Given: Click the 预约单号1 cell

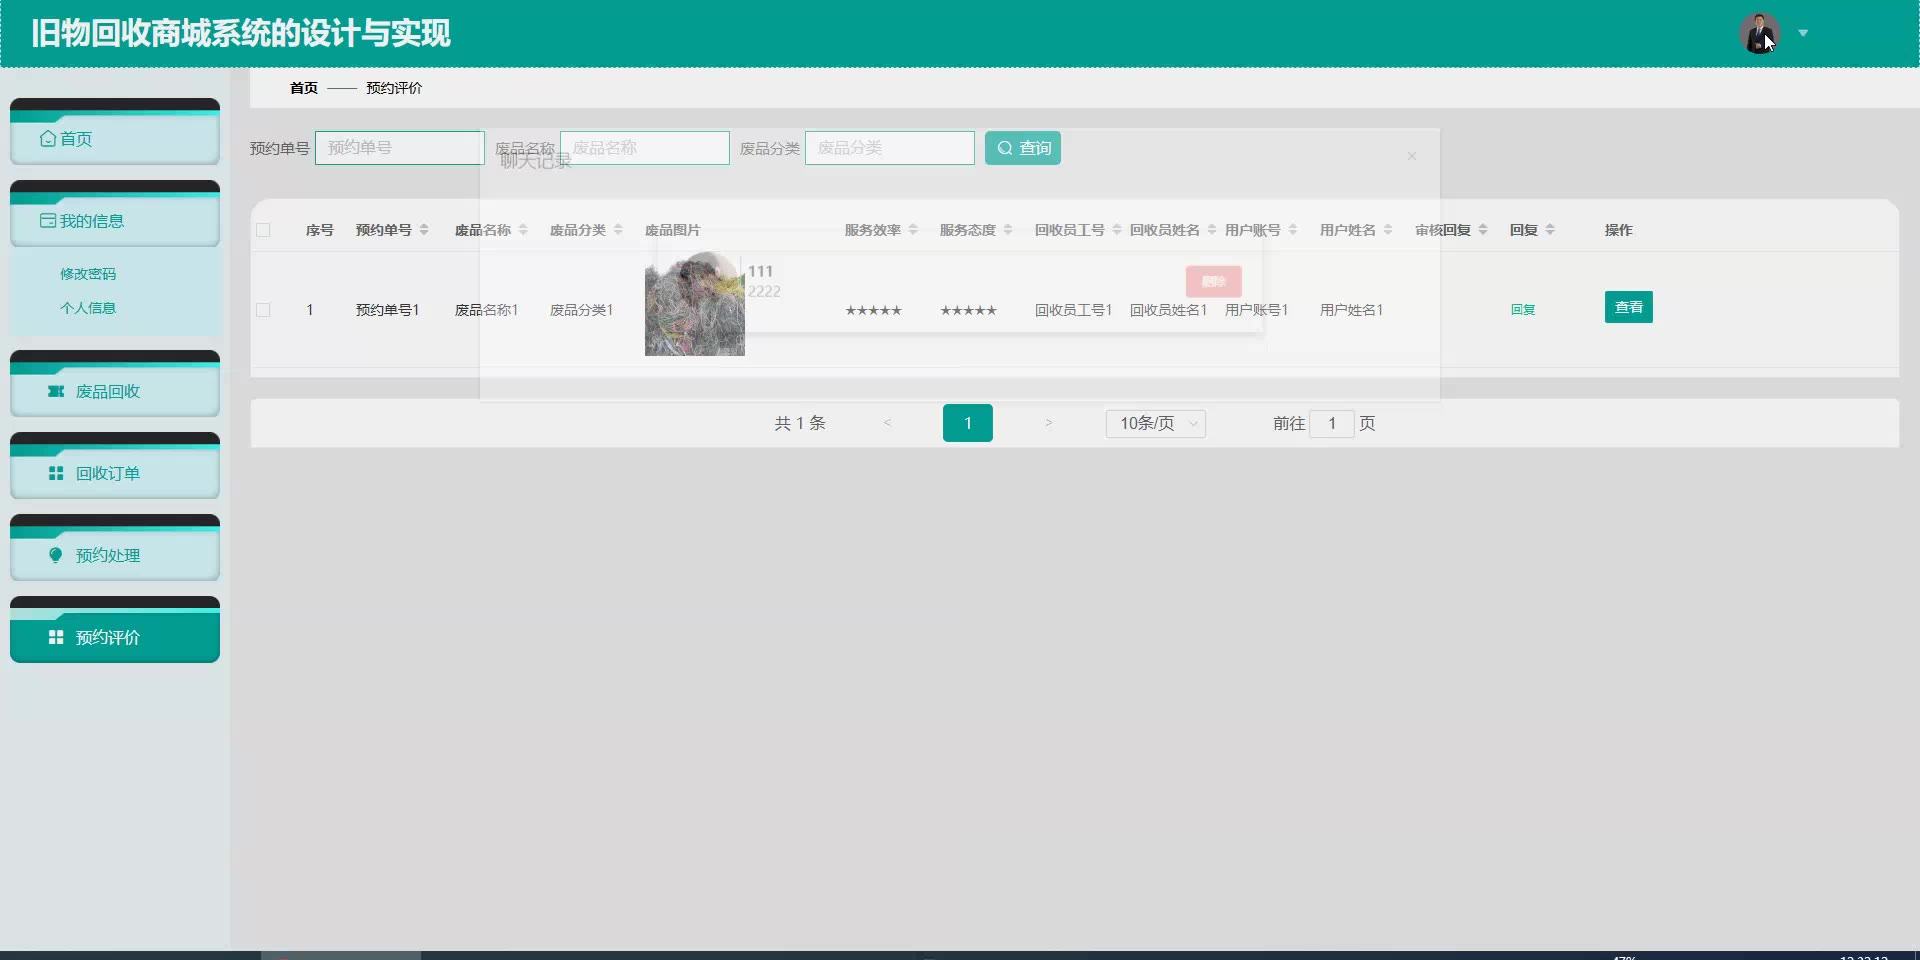Looking at the screenshot, I should tap(388, 310).
